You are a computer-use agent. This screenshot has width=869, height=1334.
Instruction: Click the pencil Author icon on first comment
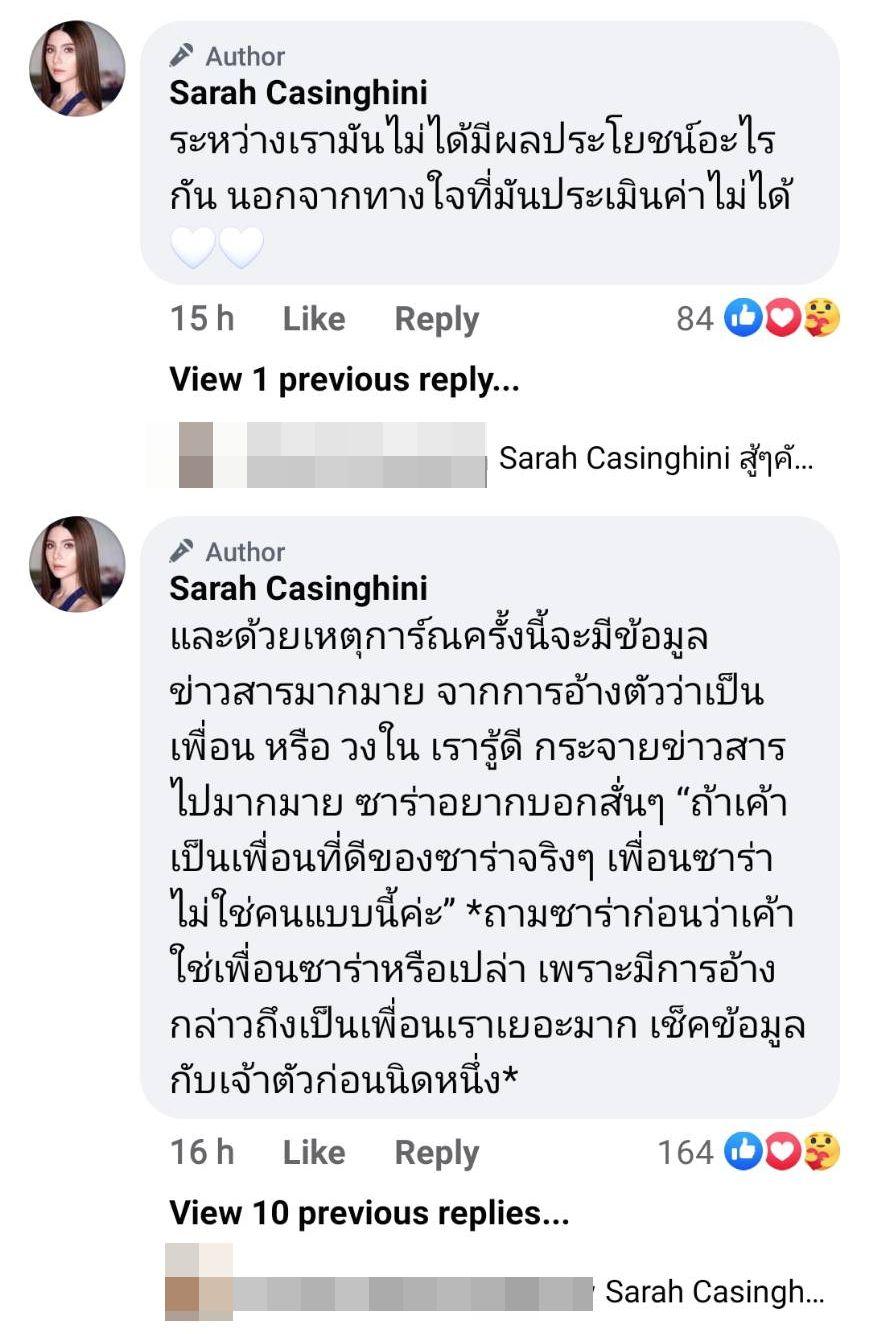182,56
